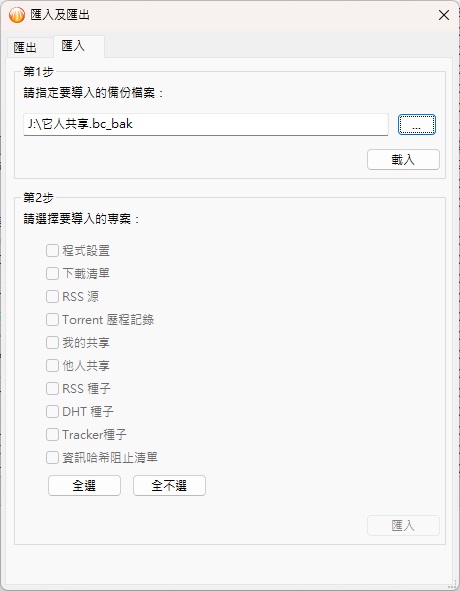Viewport: 460px width, 591px height.
Task: Enable the RSS 種子 checkbox
Action: click(52, 389)
